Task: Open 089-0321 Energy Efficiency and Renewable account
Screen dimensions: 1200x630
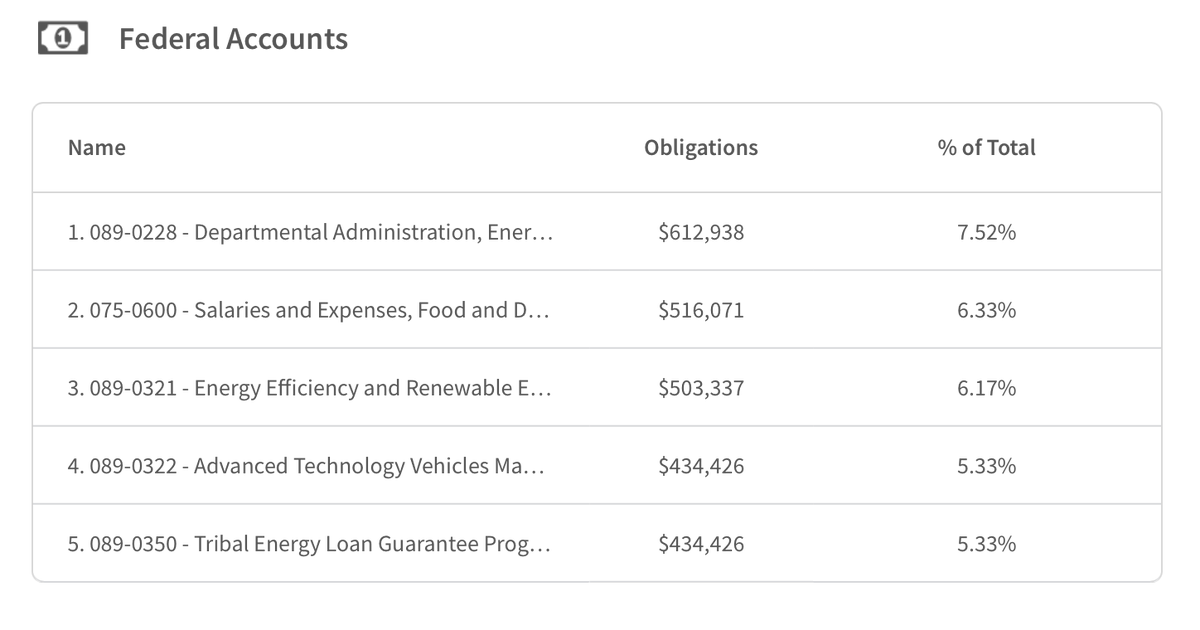Action: coord(309,388)
